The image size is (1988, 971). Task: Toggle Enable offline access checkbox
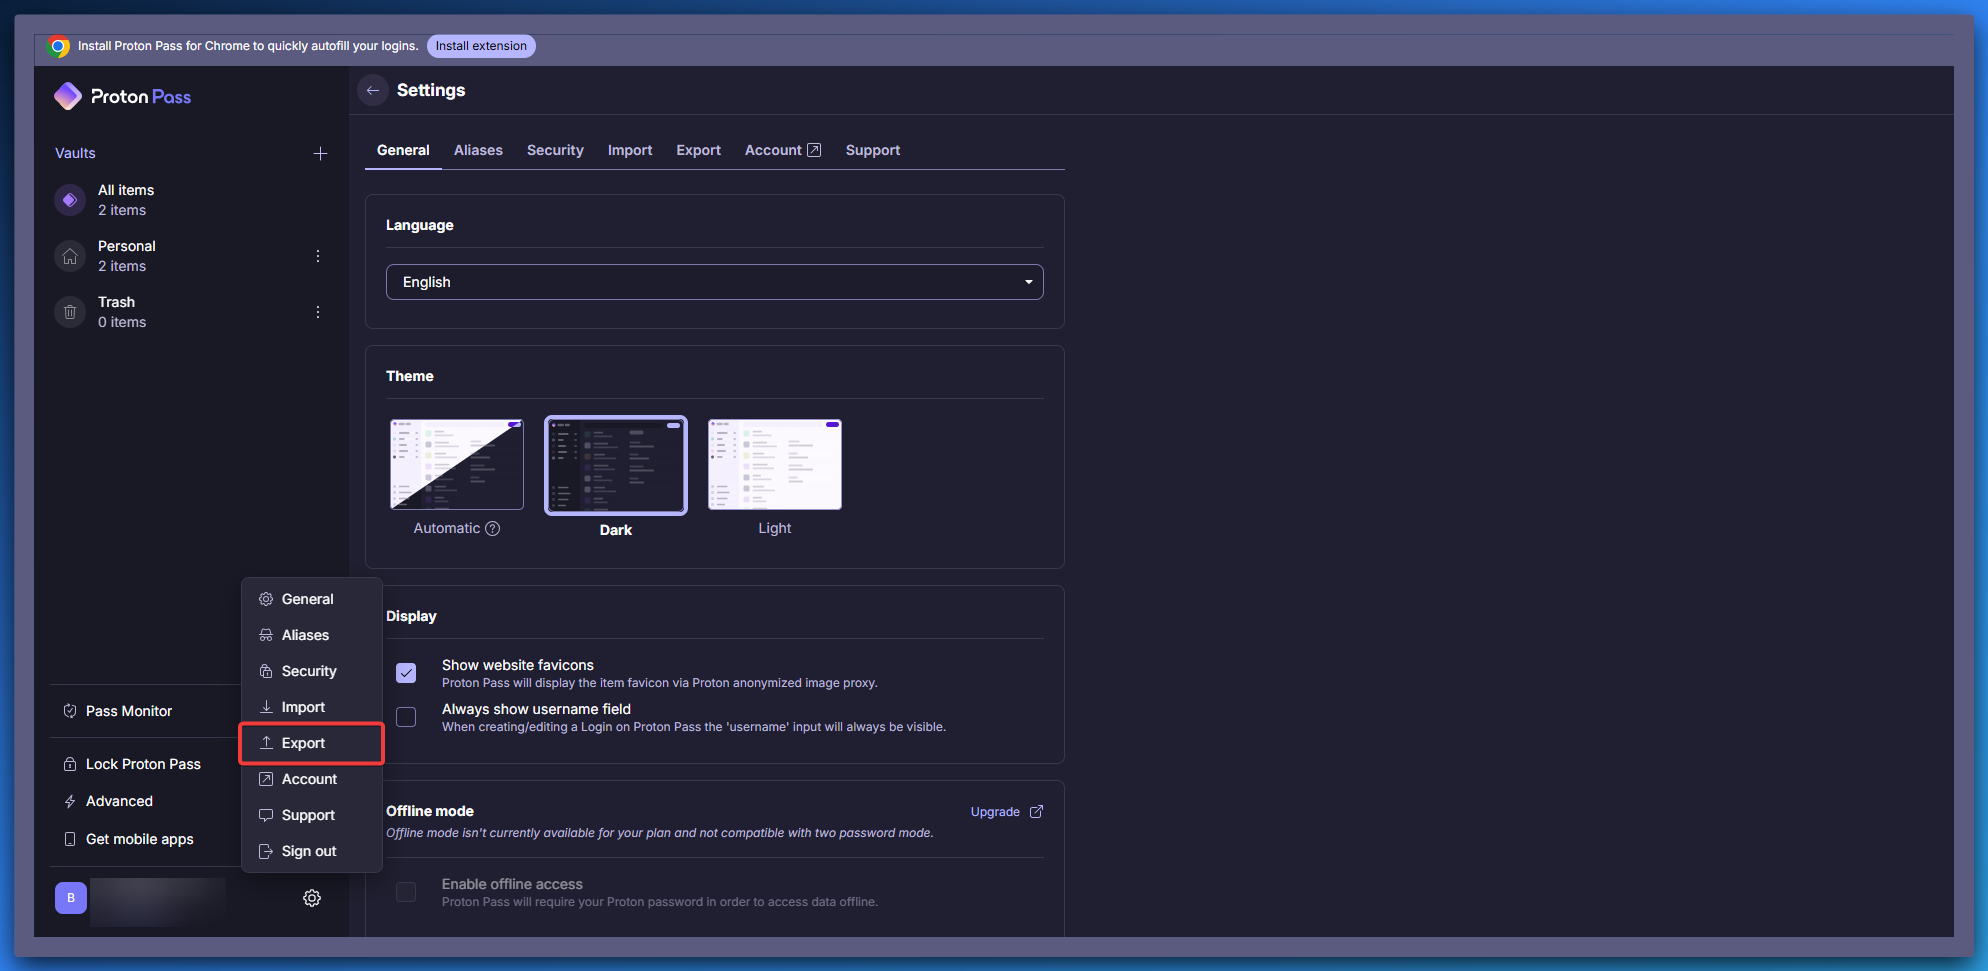406,892
